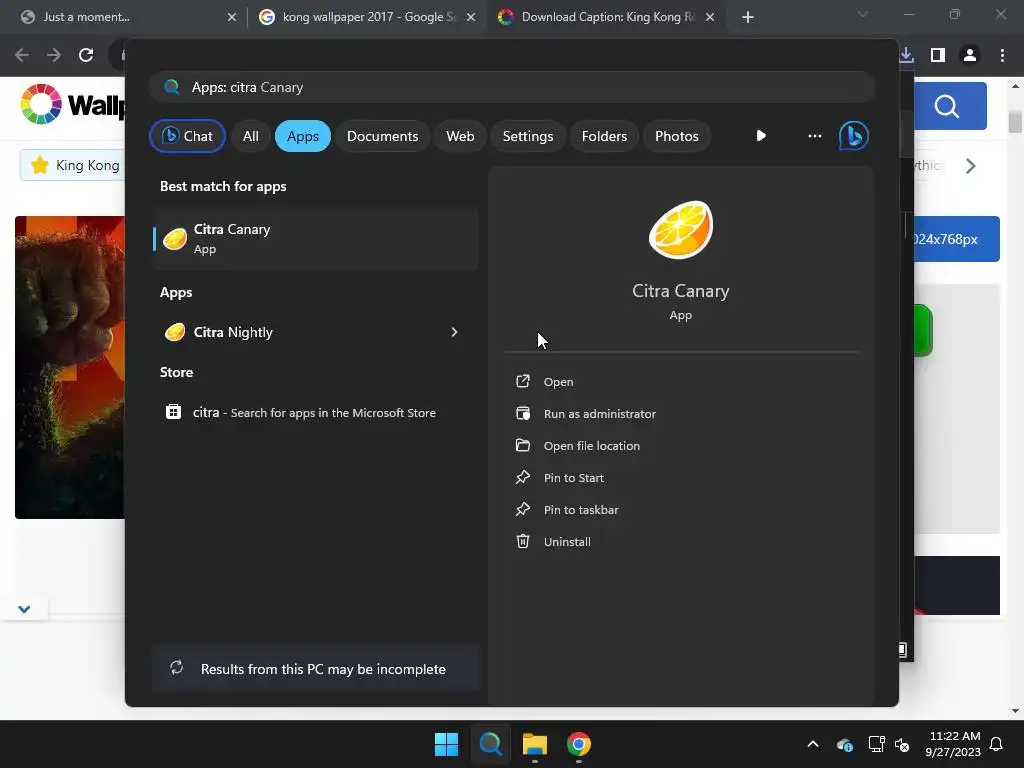
Task: Click the Pin to Start pin icon
Action: click(x=522, y=477)
